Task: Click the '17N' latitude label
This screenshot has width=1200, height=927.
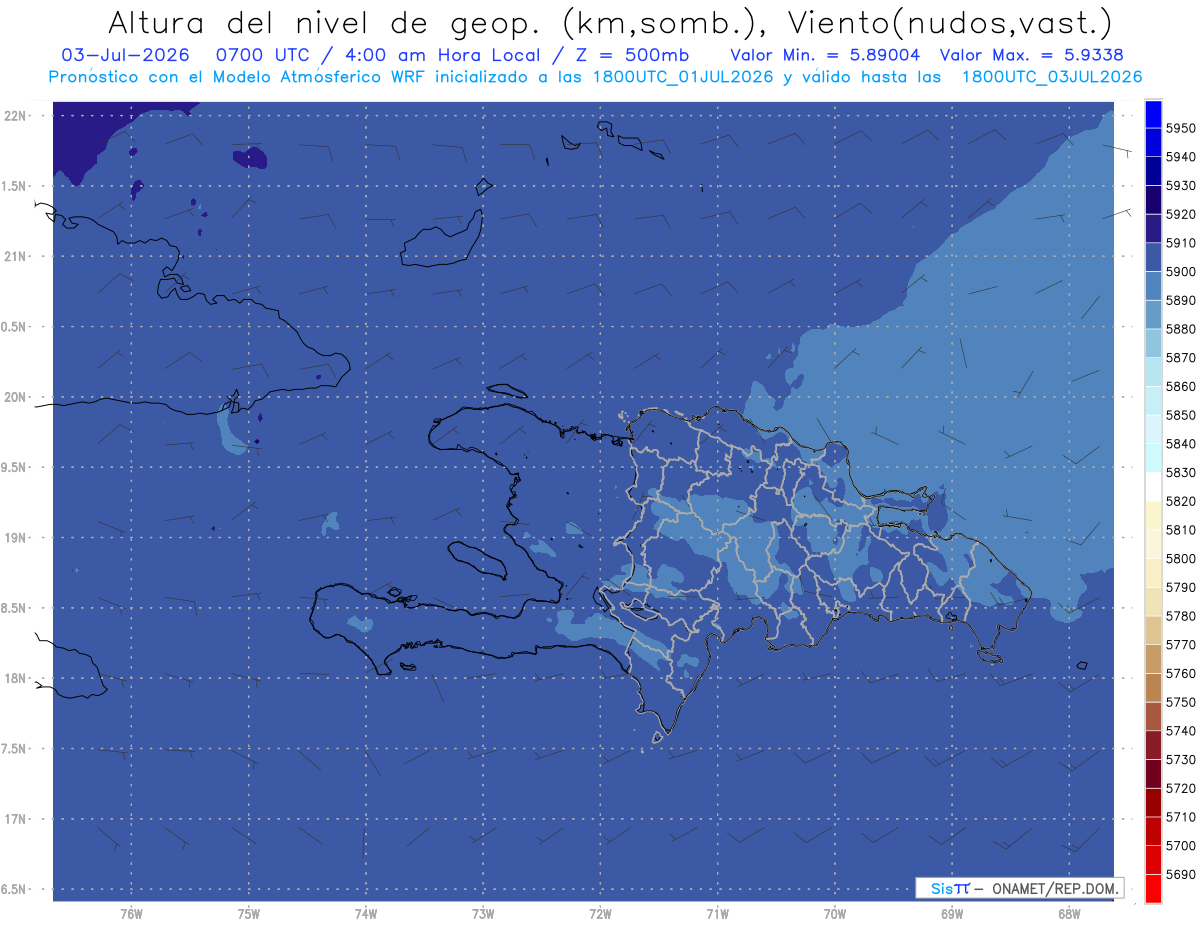Action: click(x=16, y=819)
